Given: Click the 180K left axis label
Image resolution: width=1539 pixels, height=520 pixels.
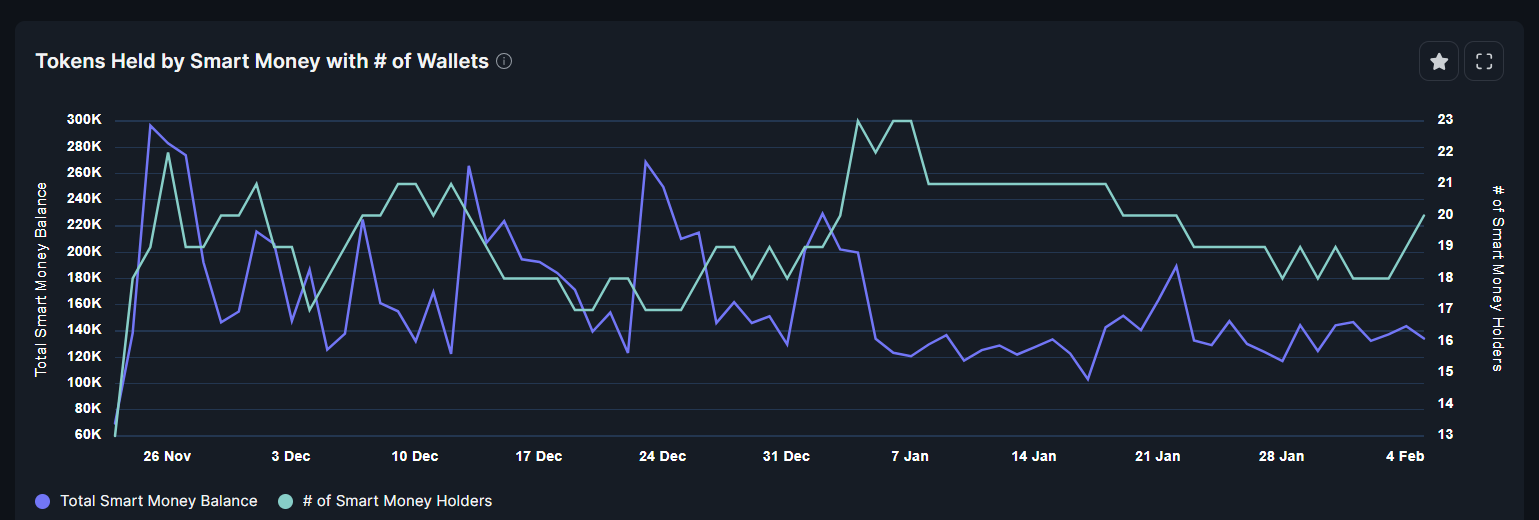Looking at the screenshot, I should click(84, 278).
